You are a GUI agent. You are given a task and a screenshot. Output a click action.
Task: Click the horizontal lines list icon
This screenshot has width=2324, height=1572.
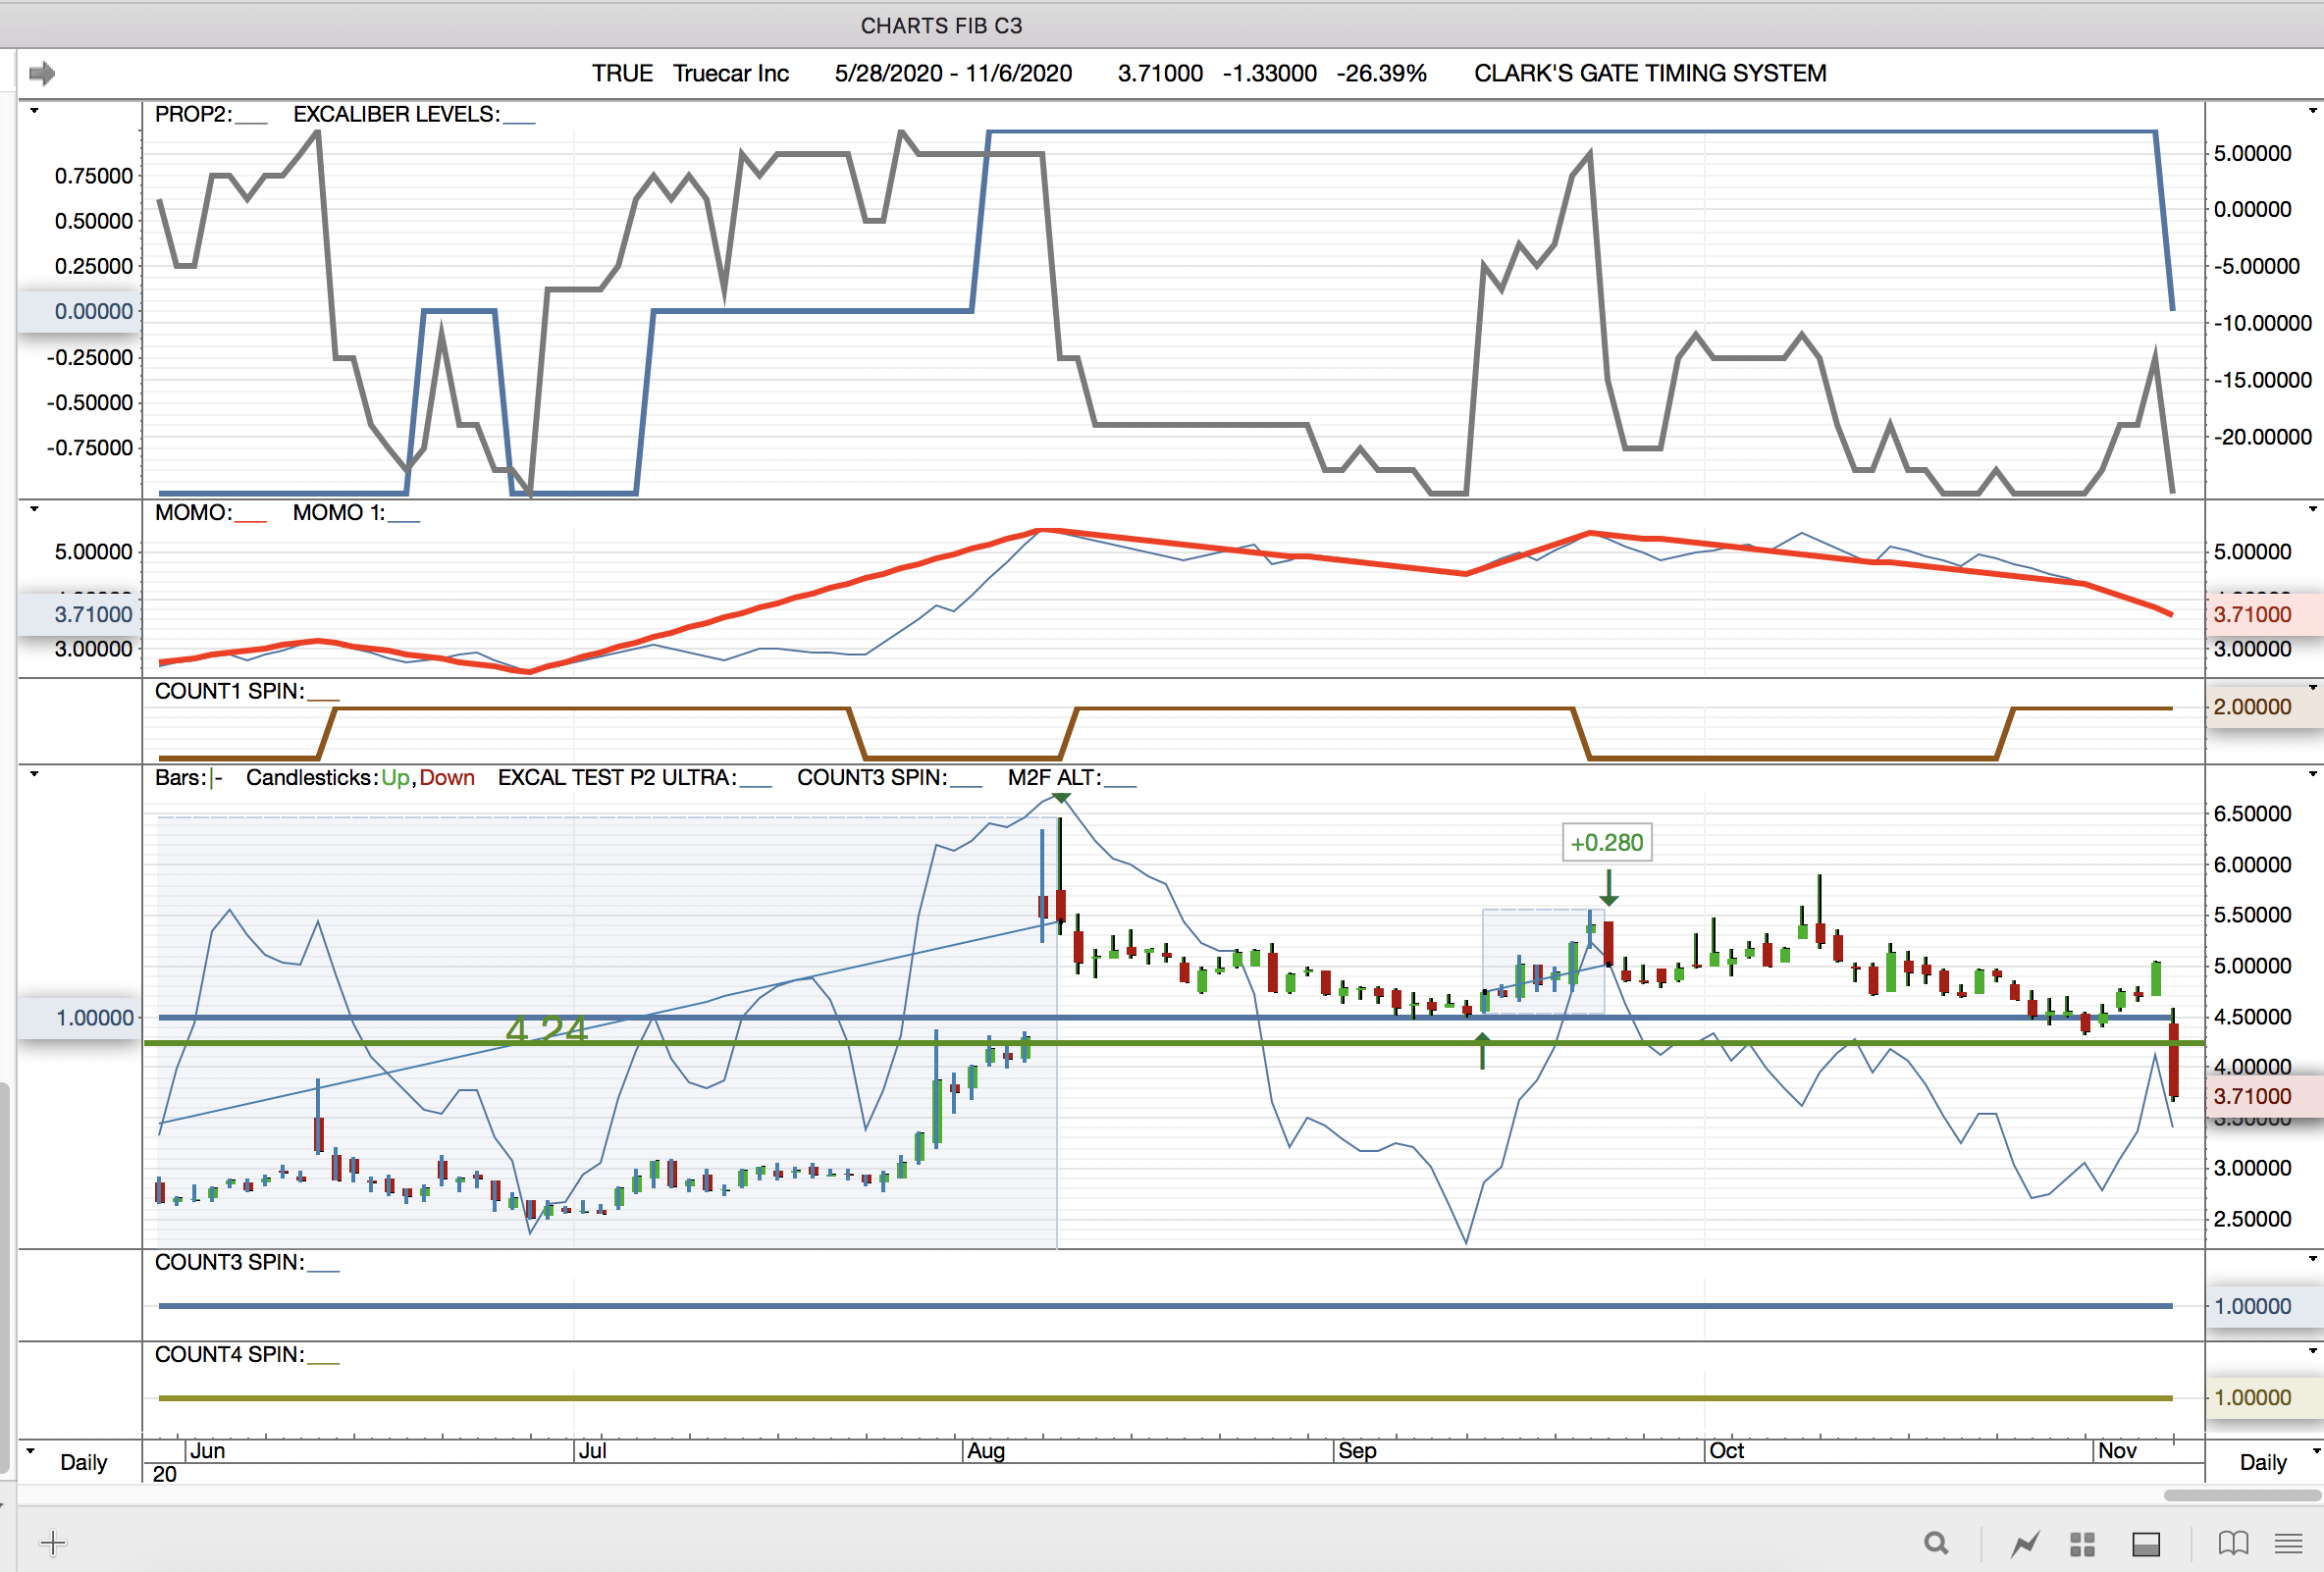click(x=2288, y=1543)
